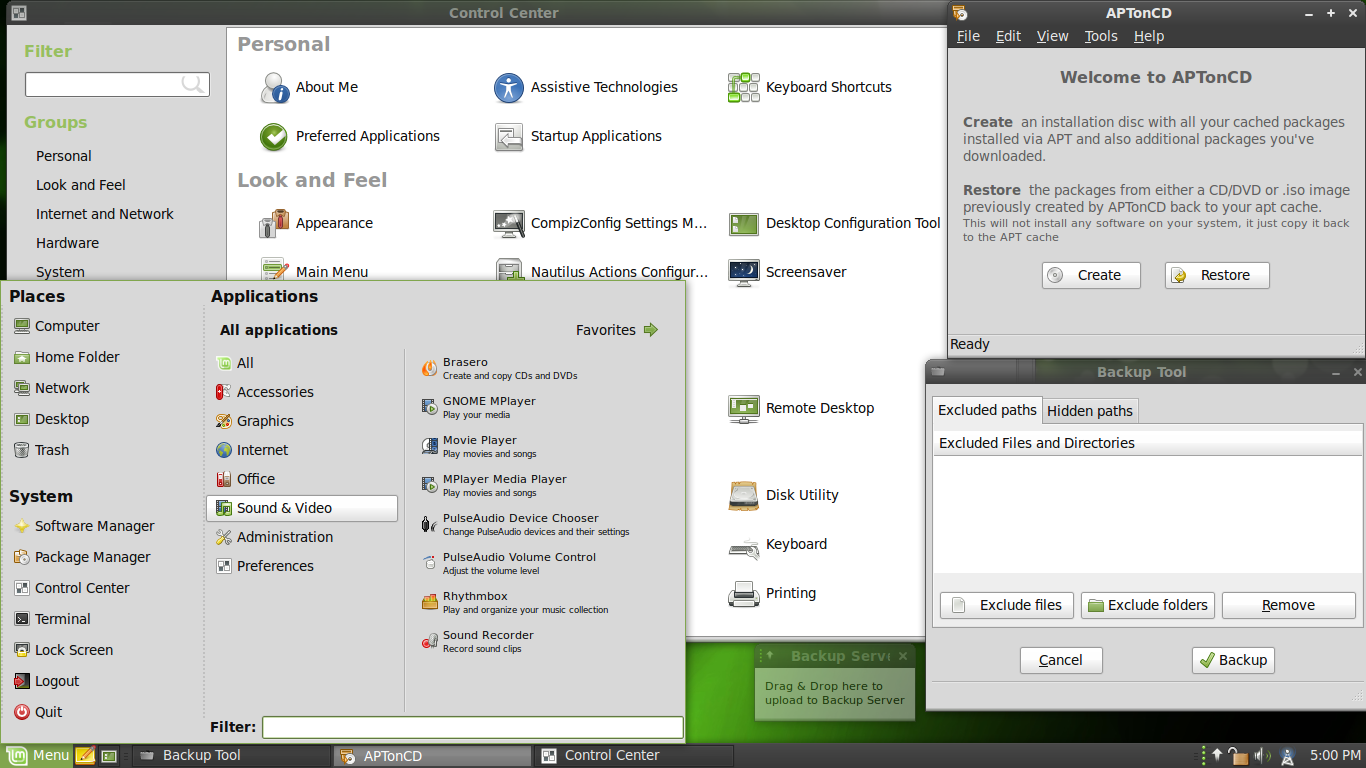1366x768 pixels.
Task: Launch Movie Player entry
Action: click(x=479, y=446)
